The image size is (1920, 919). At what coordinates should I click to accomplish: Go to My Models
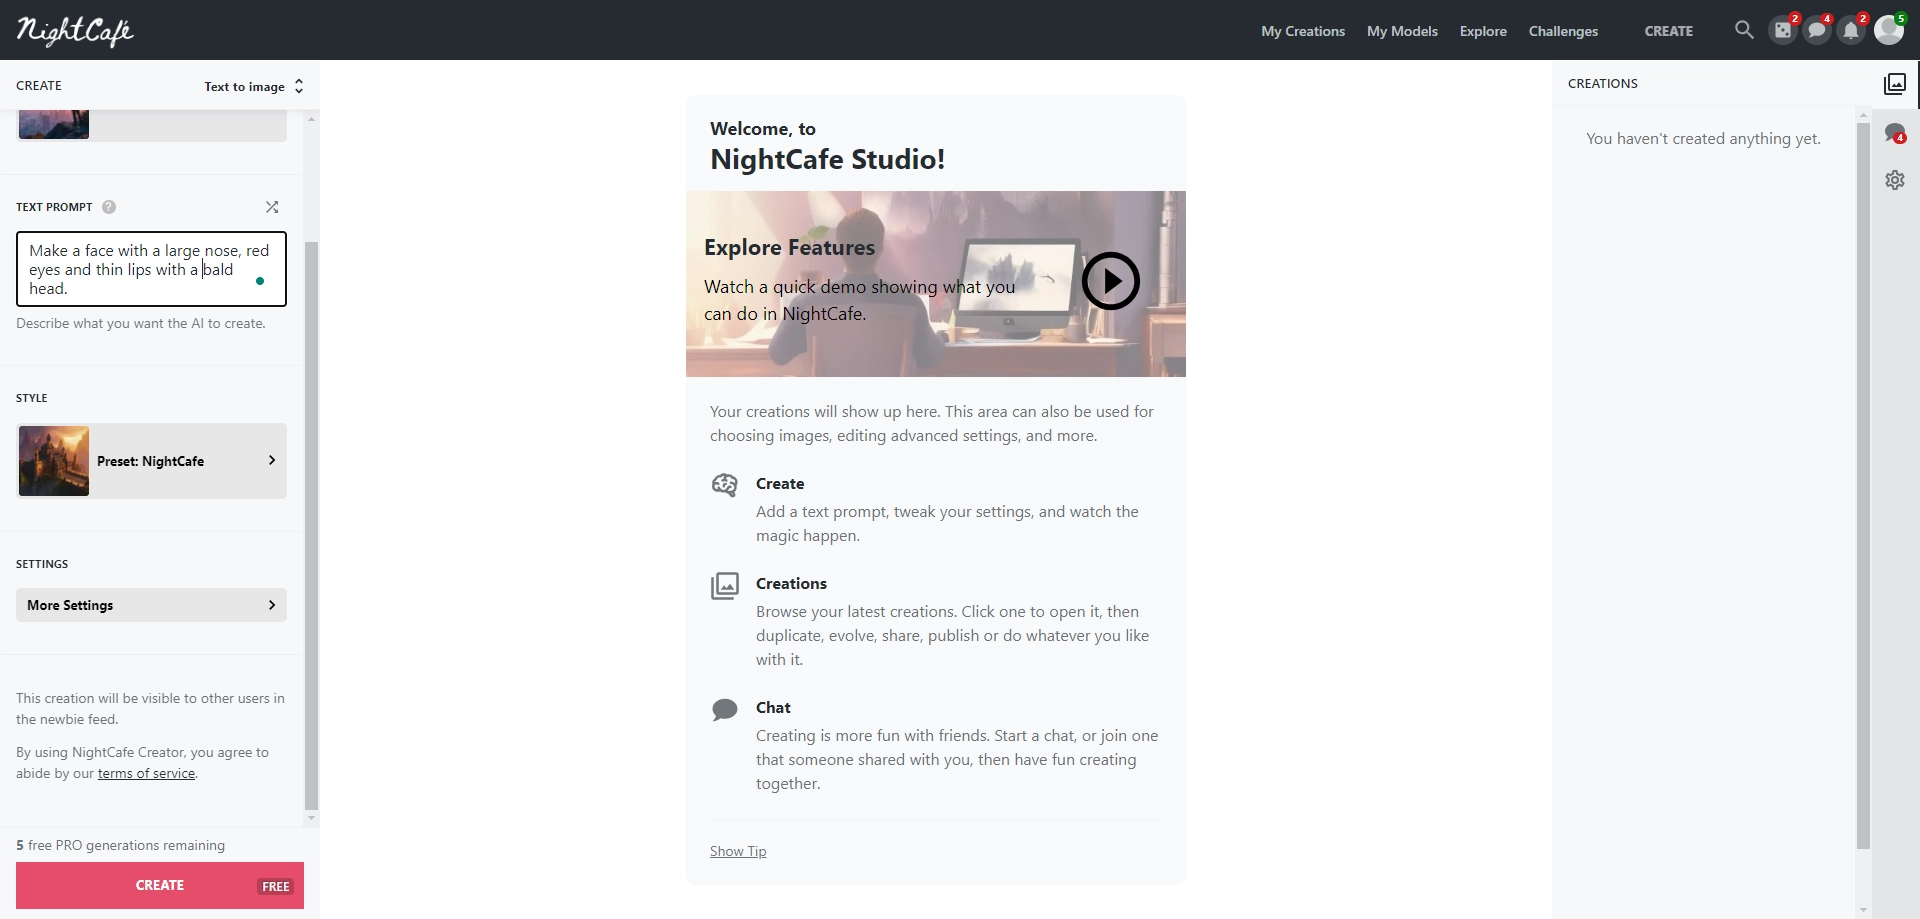click(x=1402, y=31)
